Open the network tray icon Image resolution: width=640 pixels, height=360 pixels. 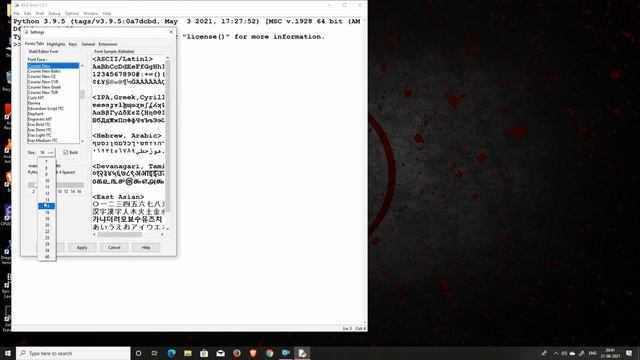tap(581, 353)
